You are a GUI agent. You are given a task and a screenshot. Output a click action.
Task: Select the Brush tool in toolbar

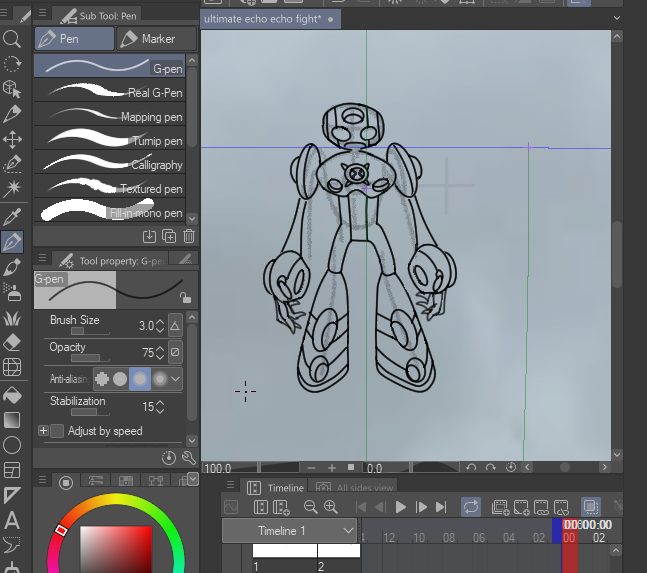tap(12, 267)
